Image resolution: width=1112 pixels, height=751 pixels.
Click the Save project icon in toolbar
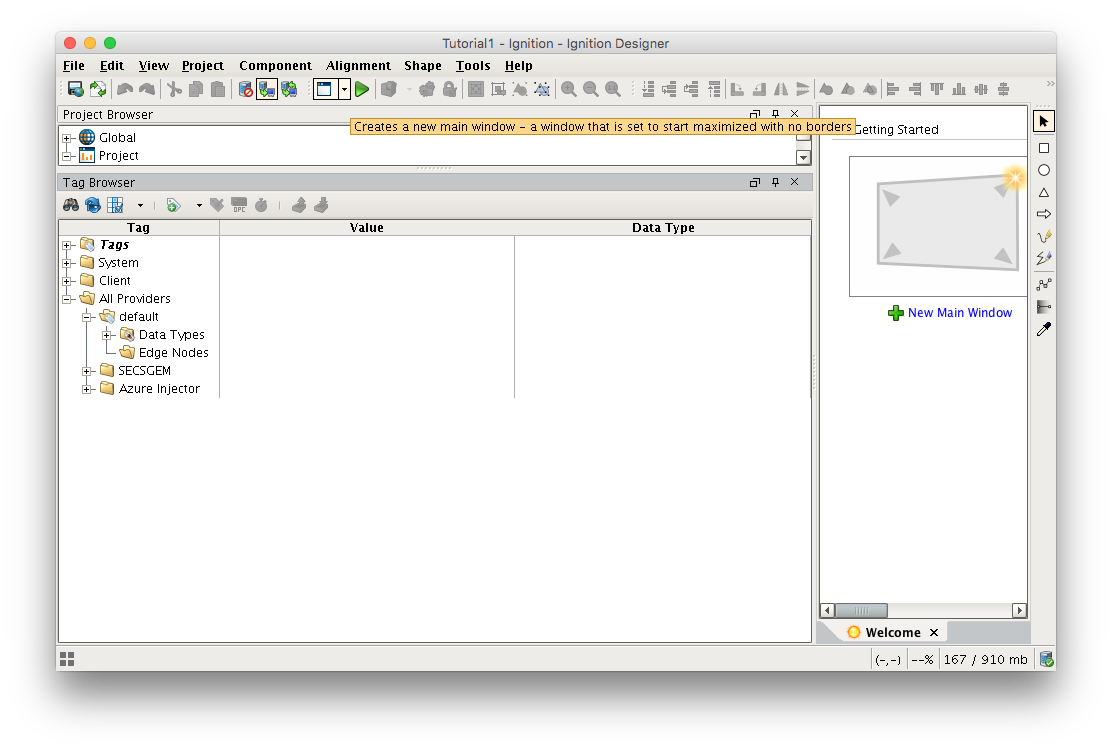[x=75, y=89]
